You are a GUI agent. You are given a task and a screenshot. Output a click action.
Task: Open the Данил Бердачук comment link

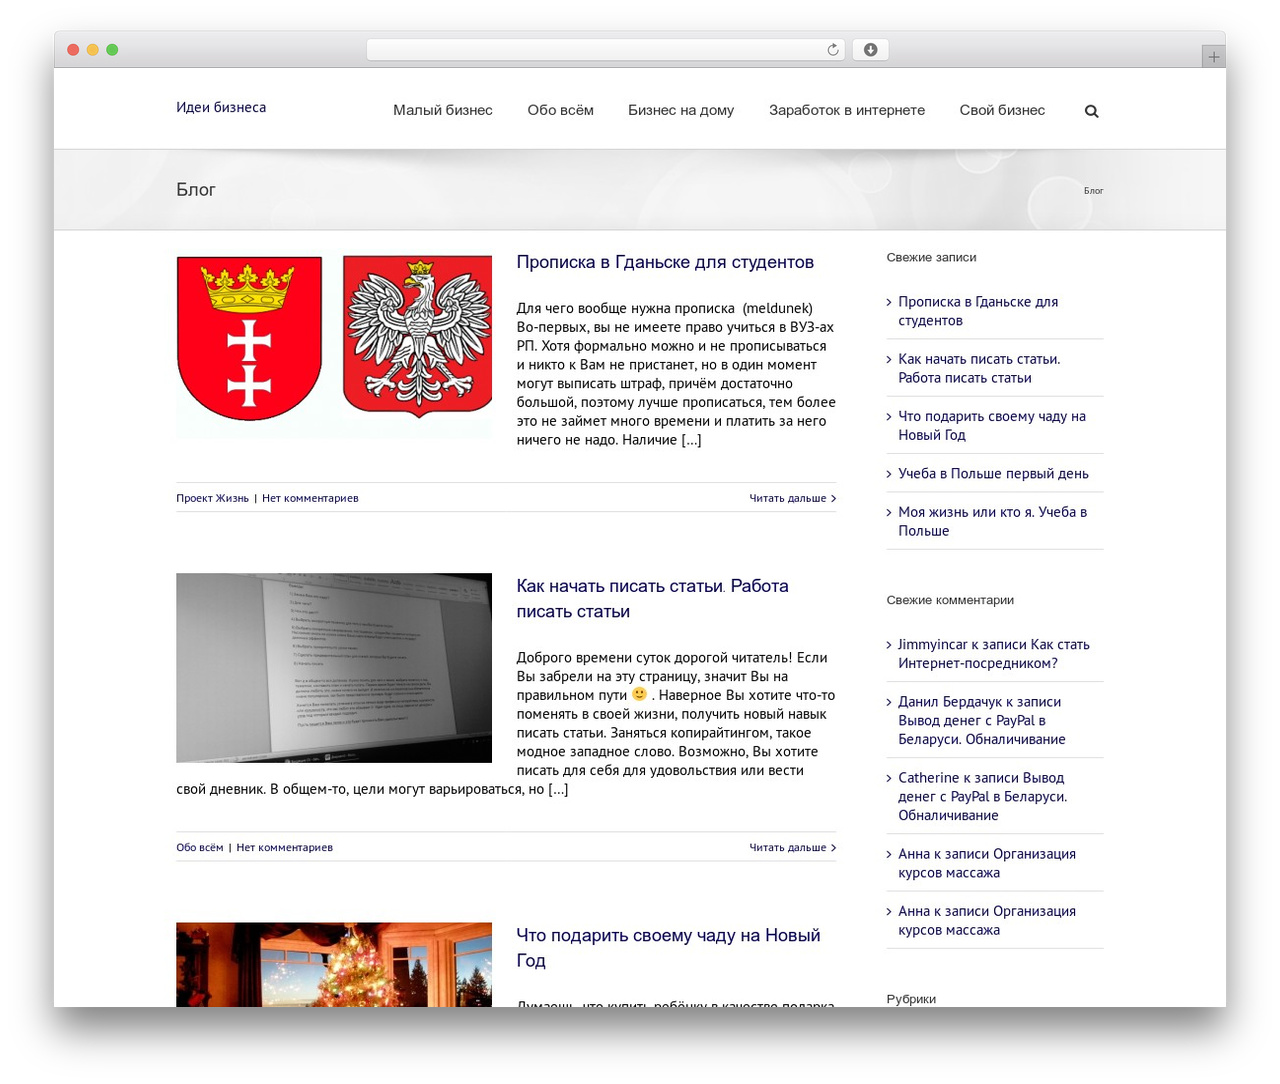pyautogui.click(x=981, y=720)
